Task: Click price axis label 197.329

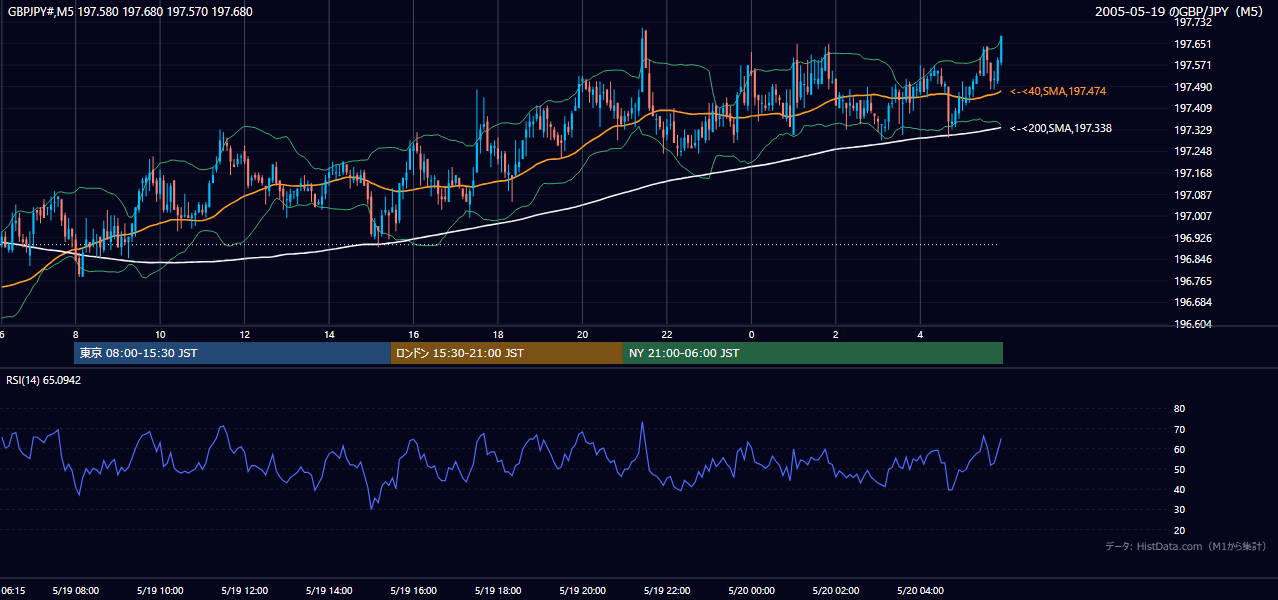Action: pyautogui.click(x=1193, y=130)
